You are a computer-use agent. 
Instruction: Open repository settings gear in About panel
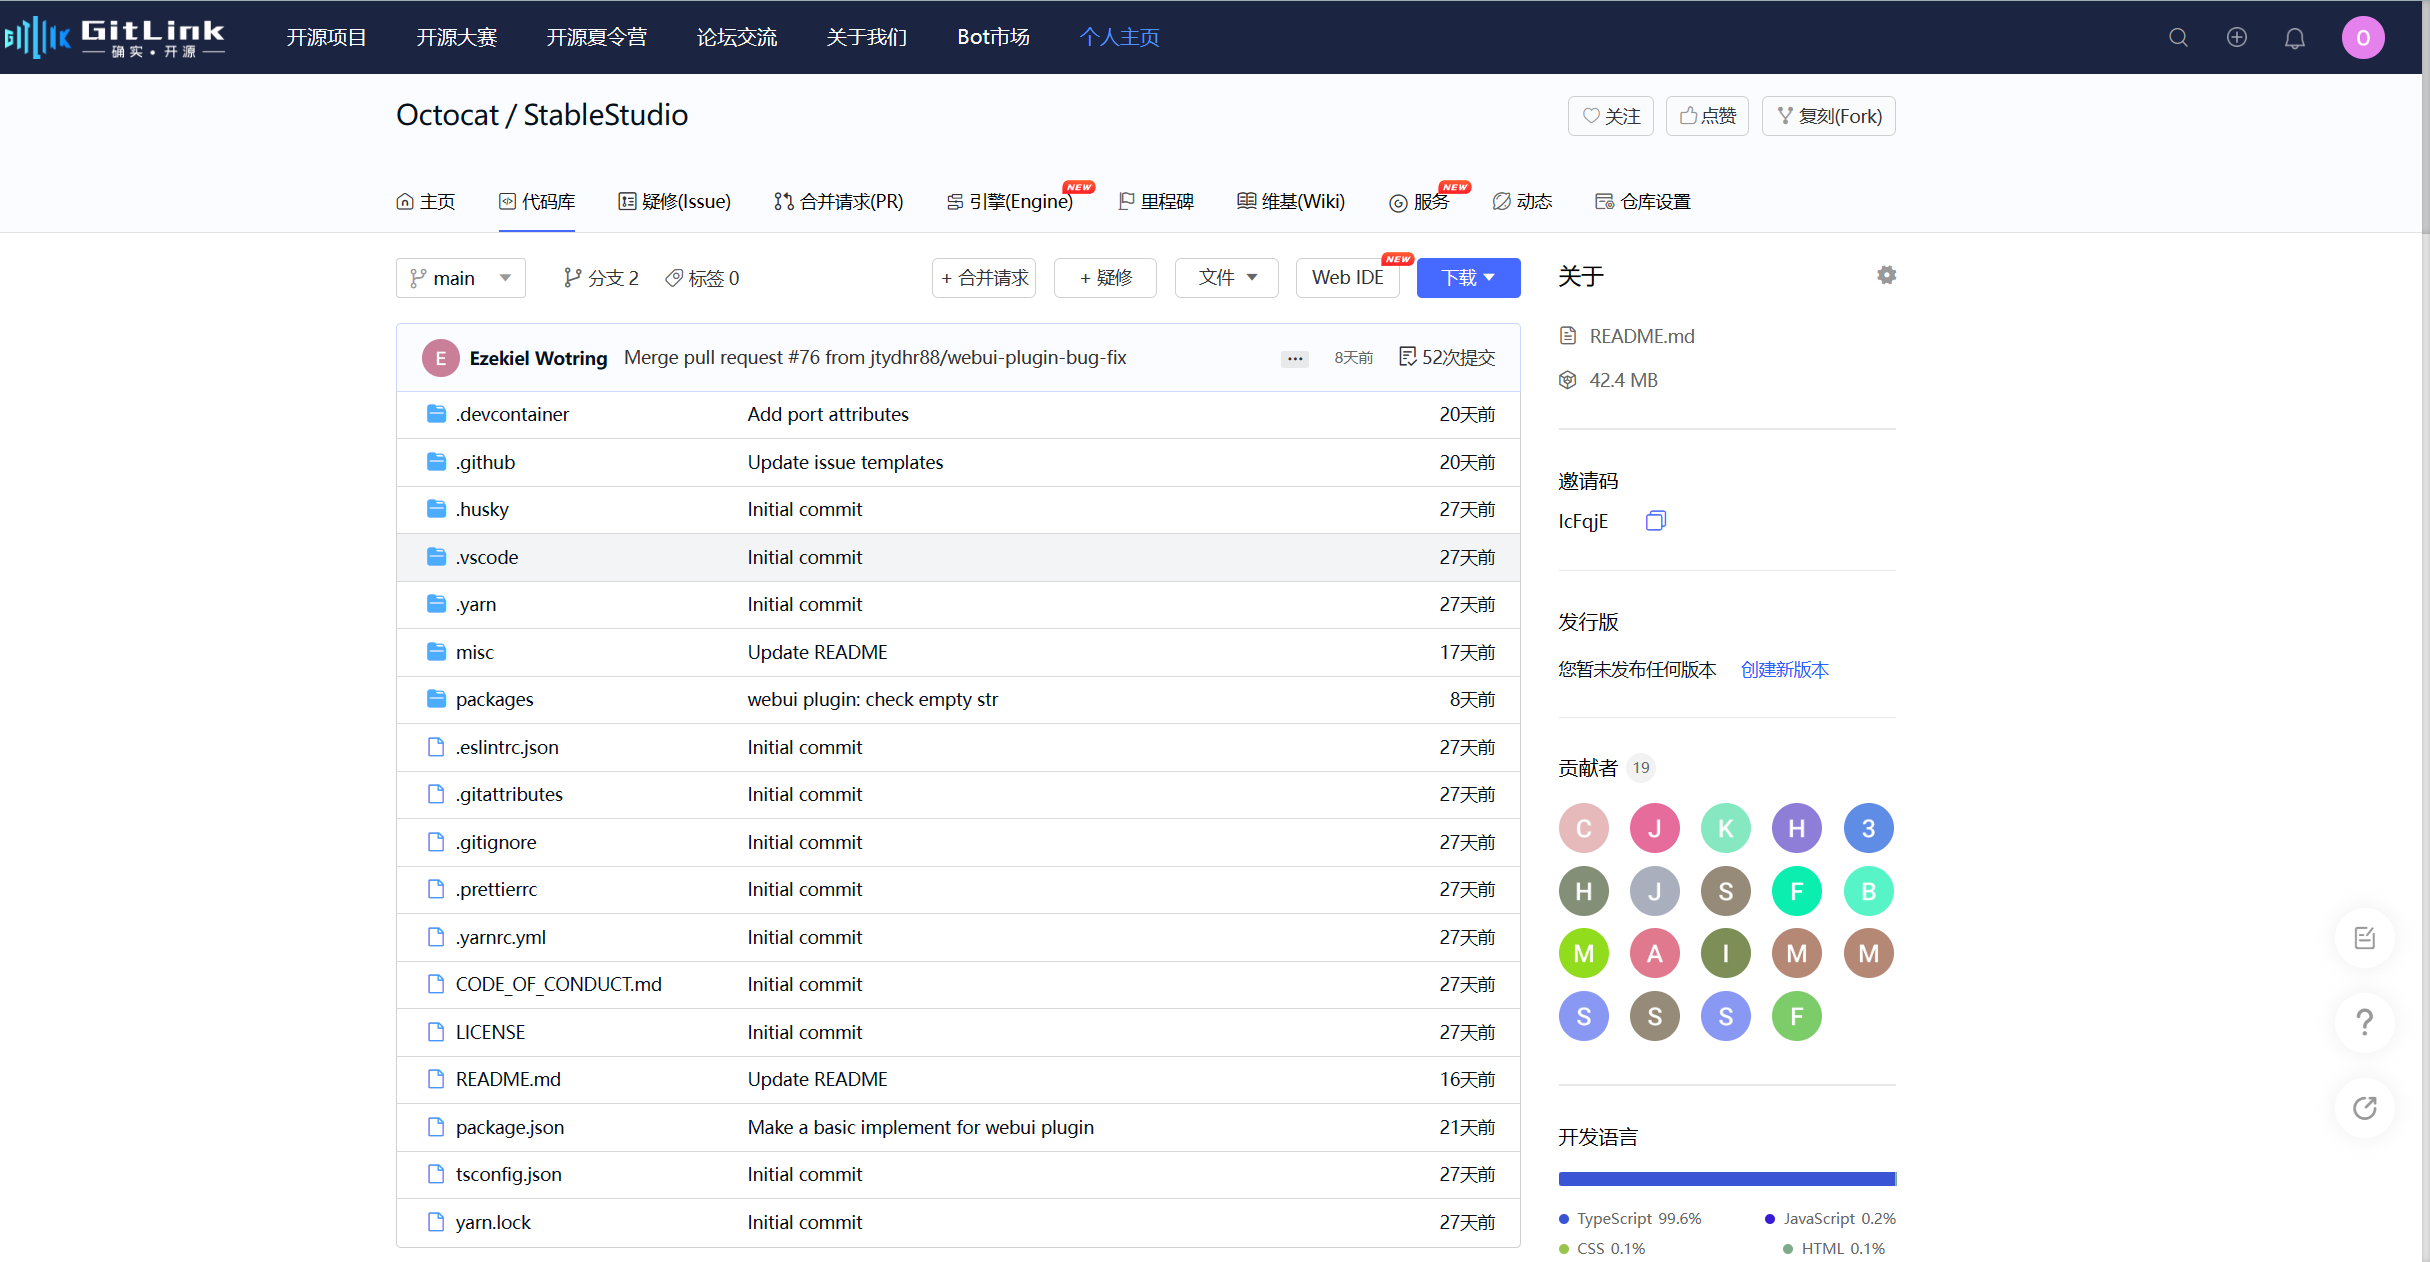pyautogui.click(x=1886, y=275)
